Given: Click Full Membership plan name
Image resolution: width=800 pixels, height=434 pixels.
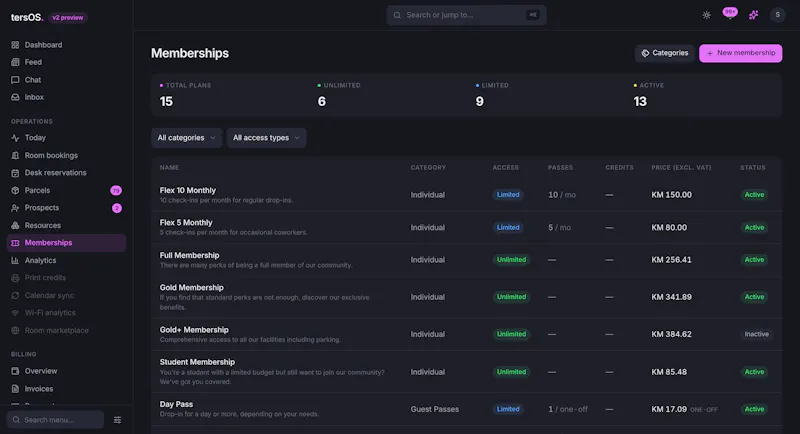Looking at the screenshot, I should point(189,255).
